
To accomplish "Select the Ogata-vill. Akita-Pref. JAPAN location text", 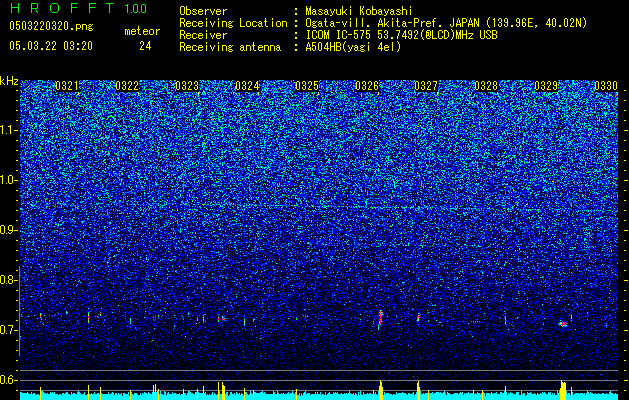I will click(446, 23).
